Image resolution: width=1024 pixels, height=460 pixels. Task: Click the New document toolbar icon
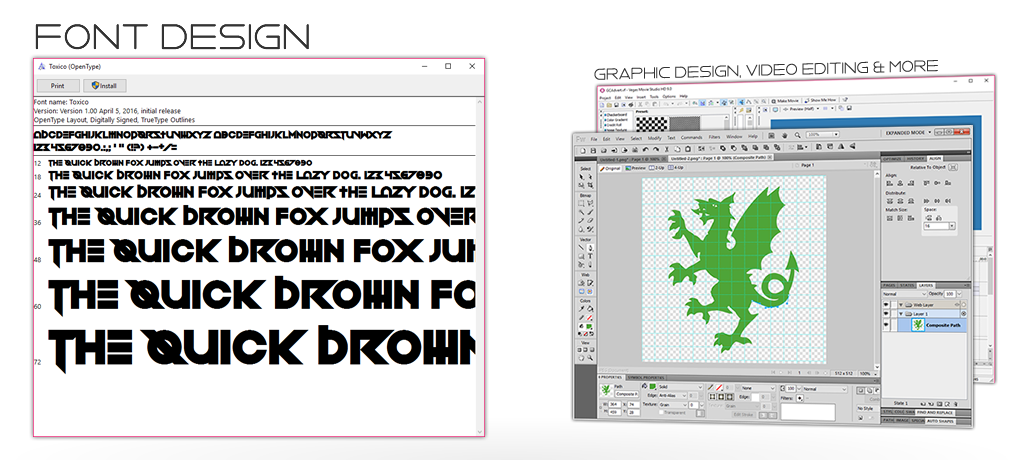(583, 150)
